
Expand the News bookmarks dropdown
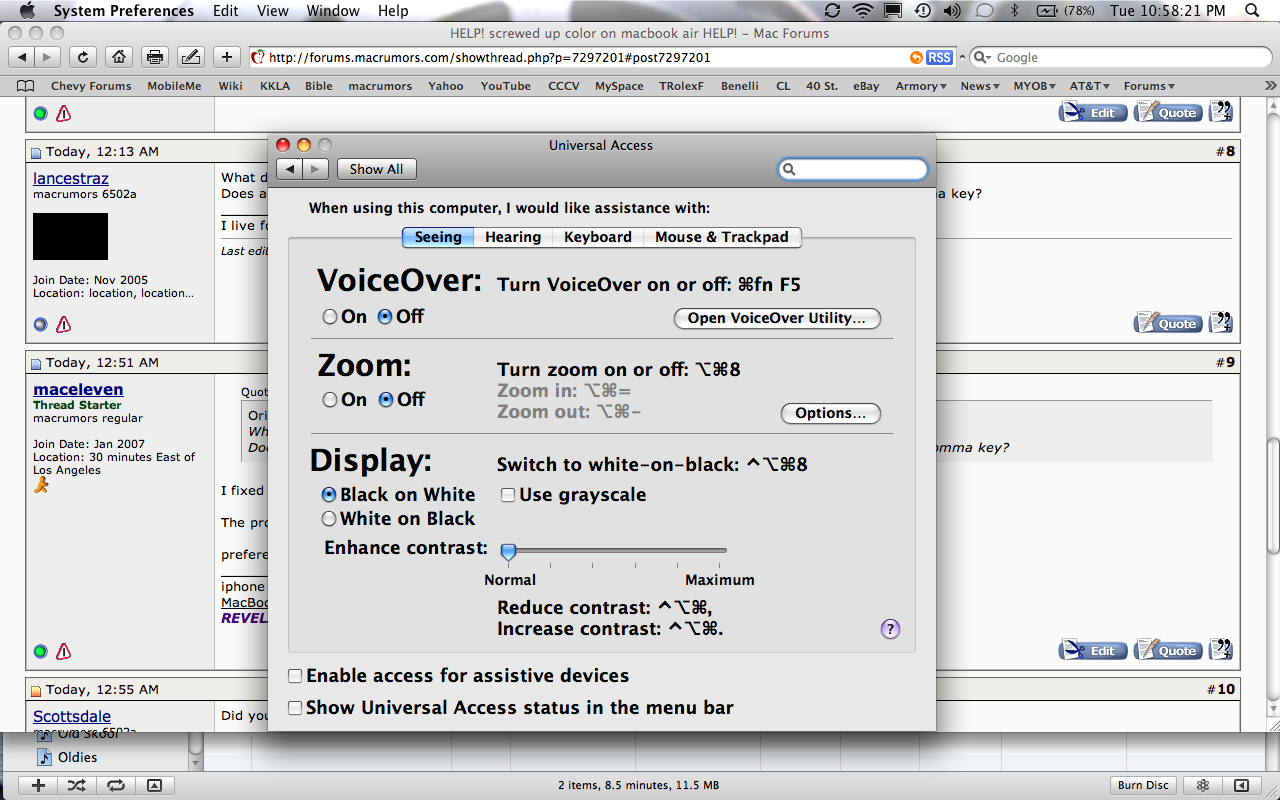point(980,86)
